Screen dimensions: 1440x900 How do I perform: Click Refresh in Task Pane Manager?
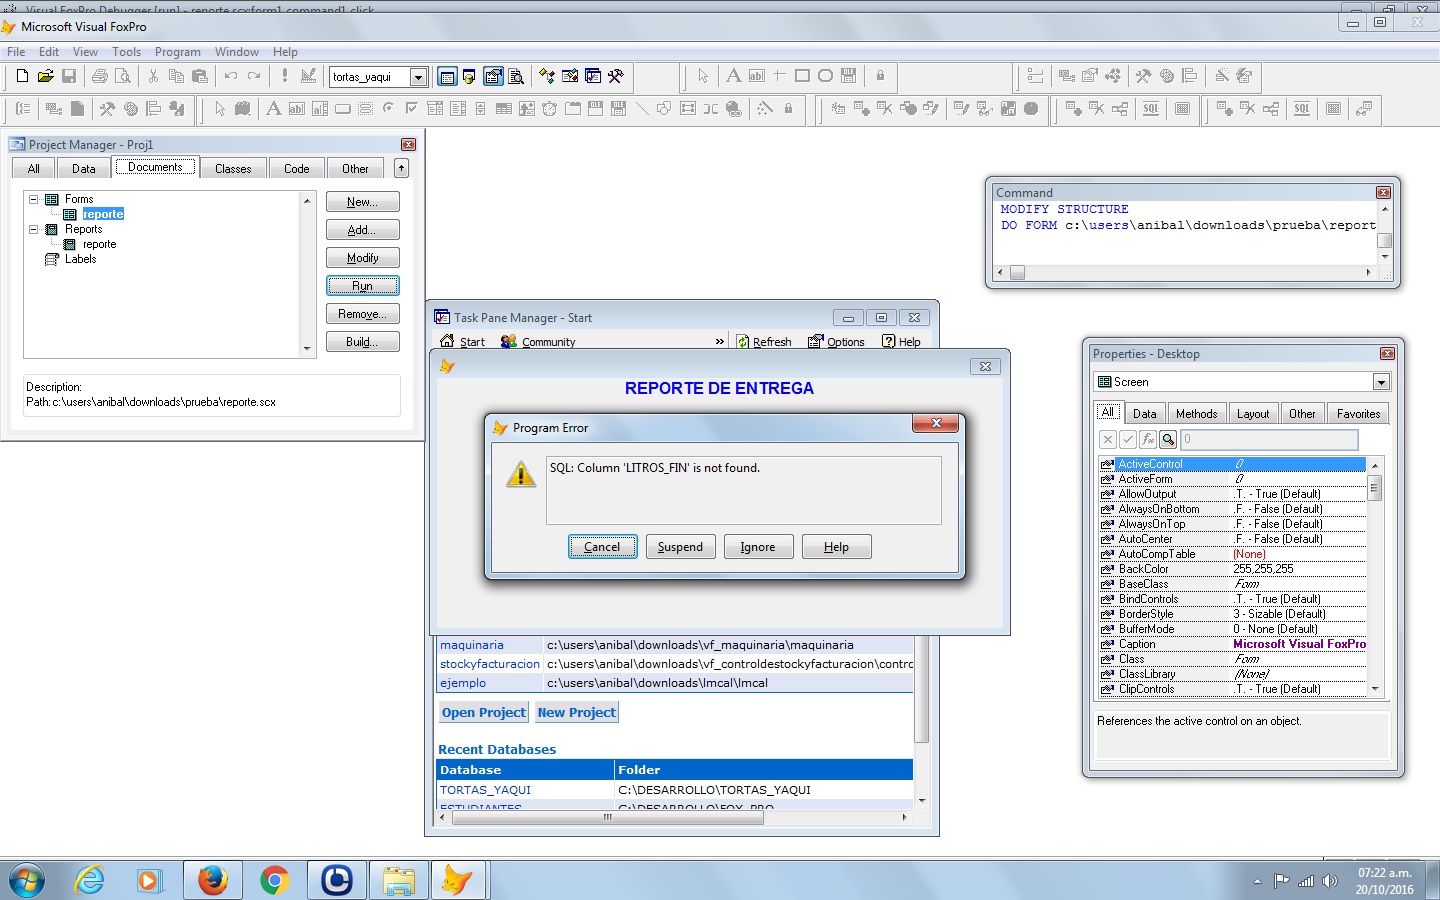coord(764,342)
